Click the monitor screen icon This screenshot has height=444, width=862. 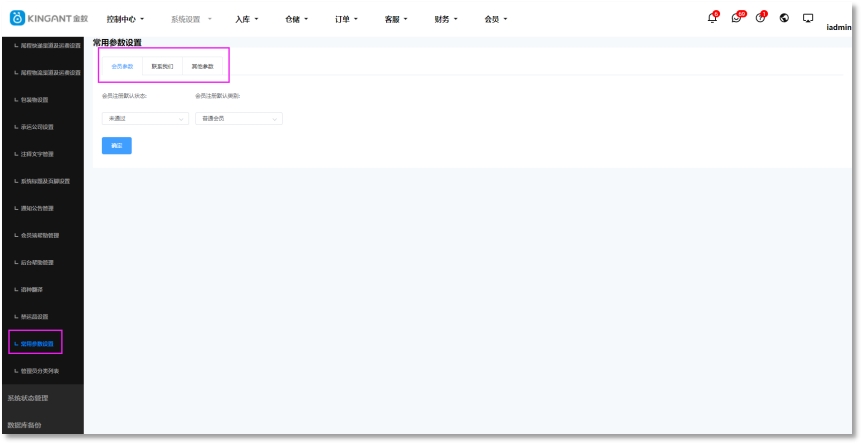[x=808, y=19]
